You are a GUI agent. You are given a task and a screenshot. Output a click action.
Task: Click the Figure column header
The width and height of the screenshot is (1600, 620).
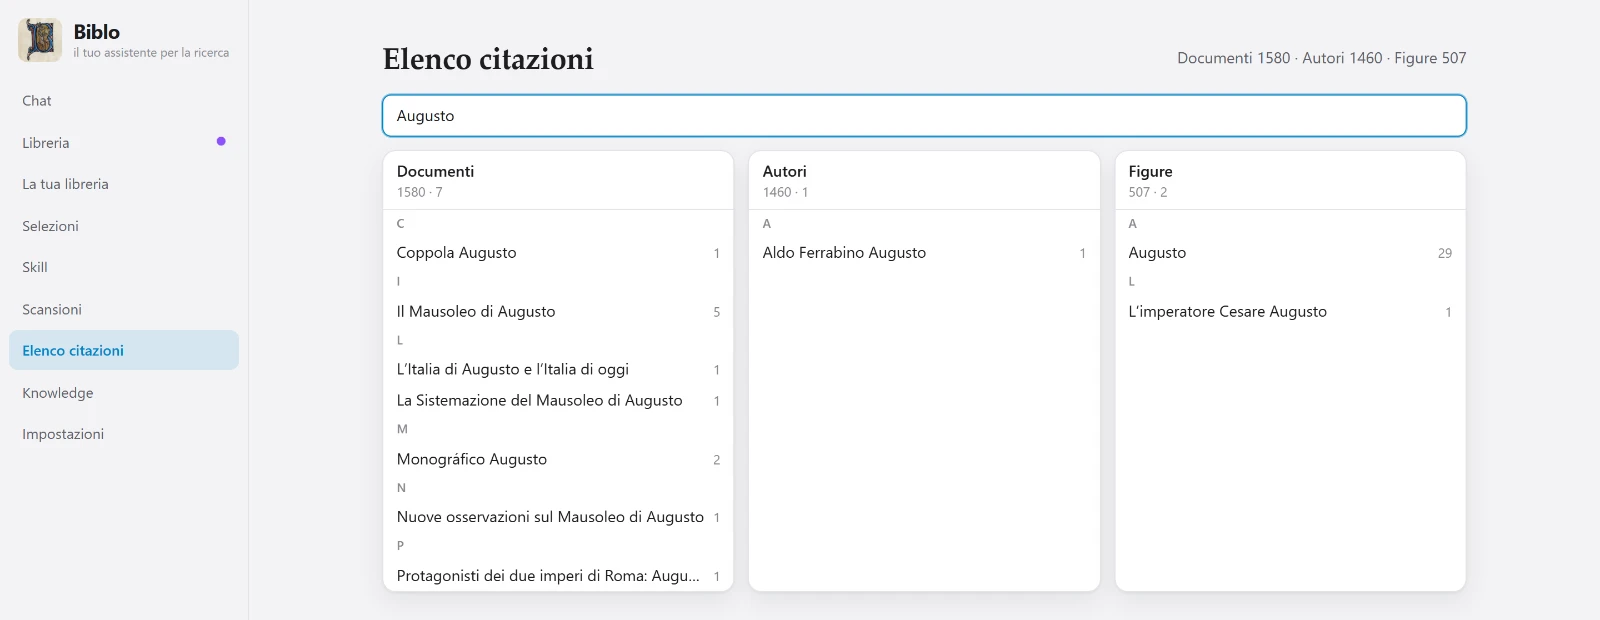click(1150, 172)
